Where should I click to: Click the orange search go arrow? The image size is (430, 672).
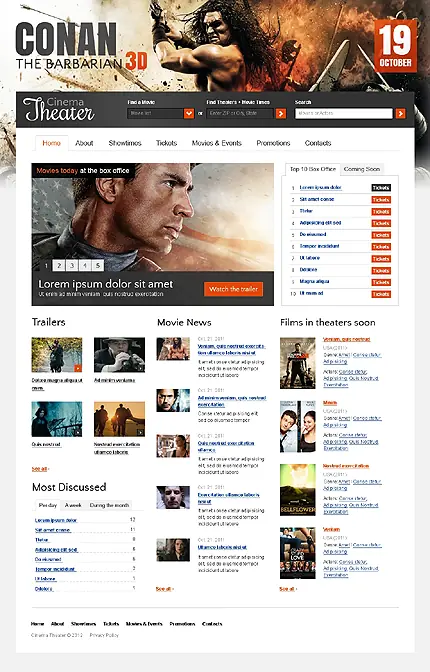(400, 113)
